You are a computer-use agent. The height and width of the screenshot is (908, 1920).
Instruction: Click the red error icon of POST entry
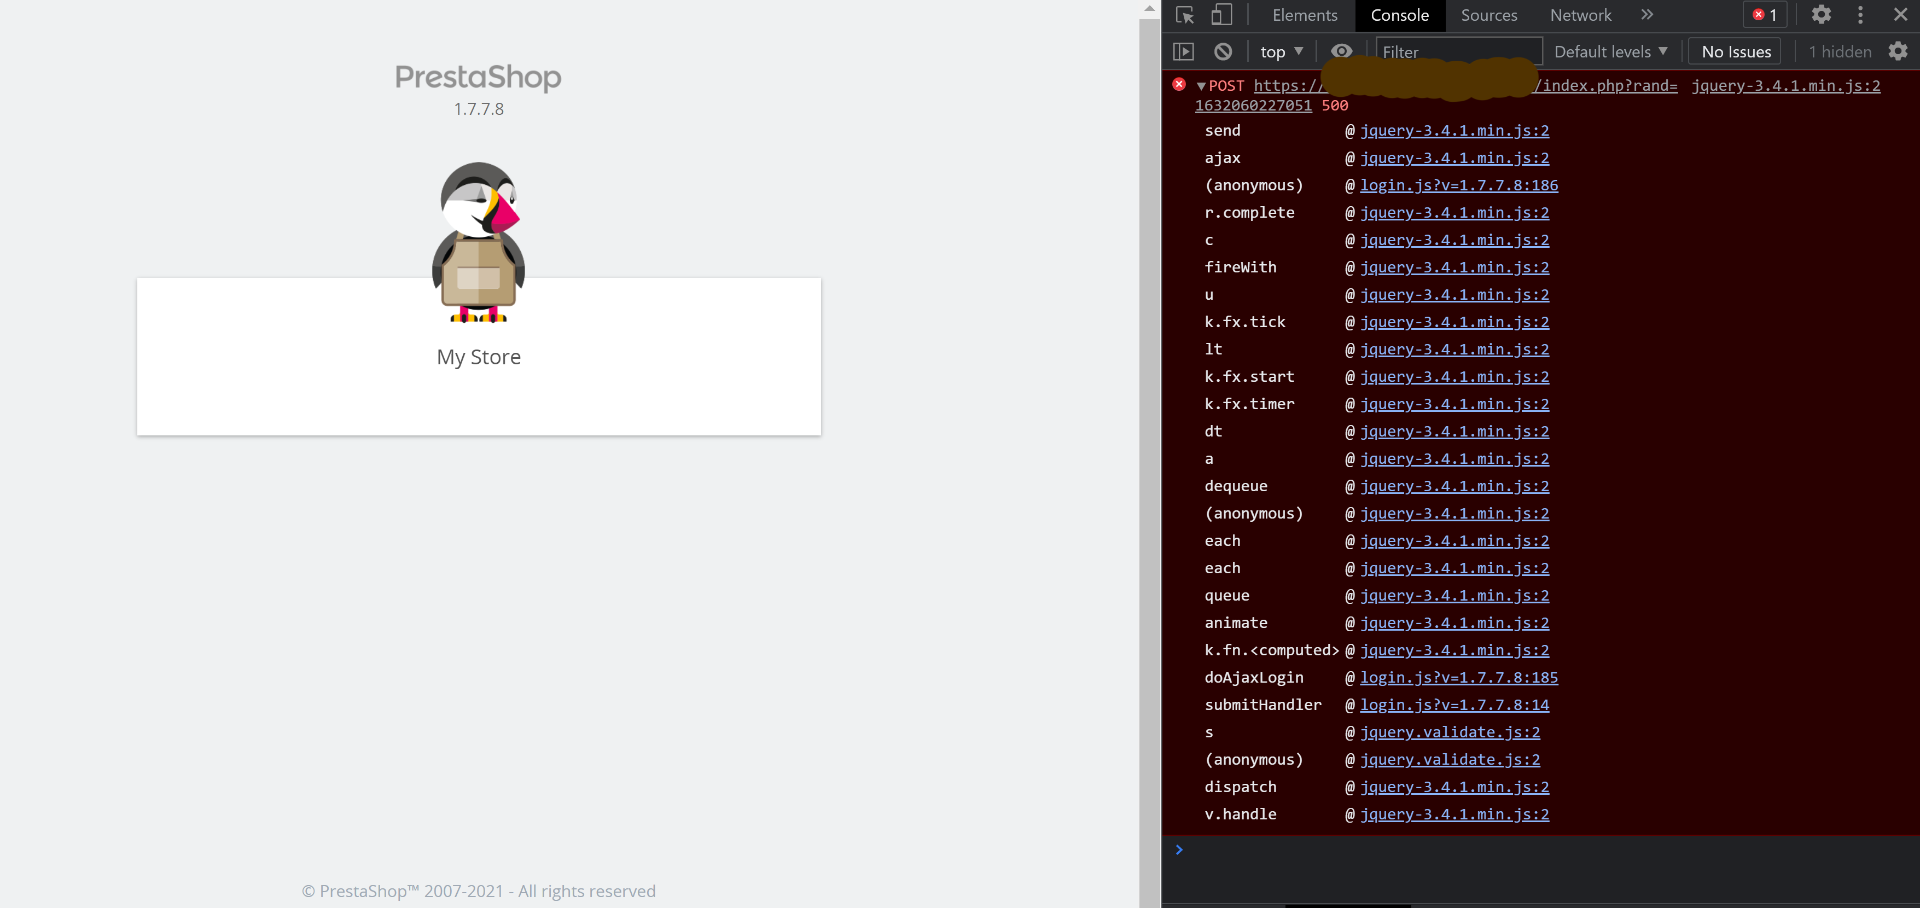(x=1179, y=85)
